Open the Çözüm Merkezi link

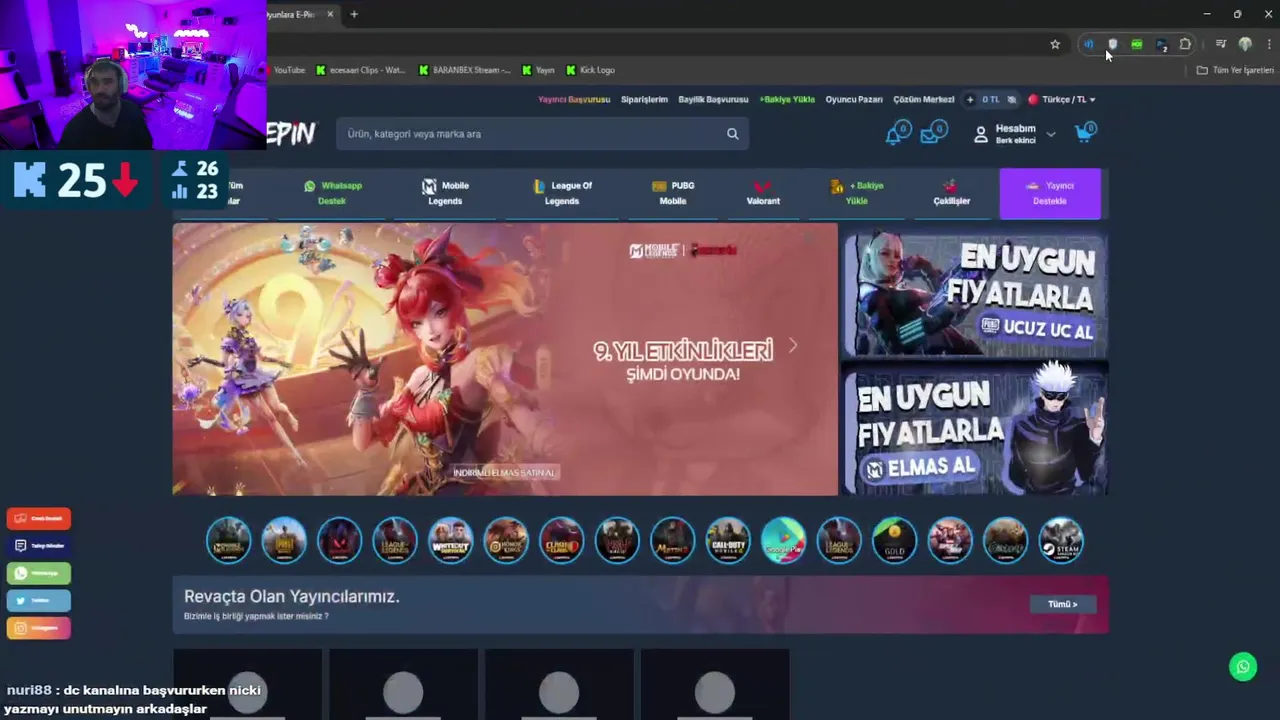(x=924, y=100)
